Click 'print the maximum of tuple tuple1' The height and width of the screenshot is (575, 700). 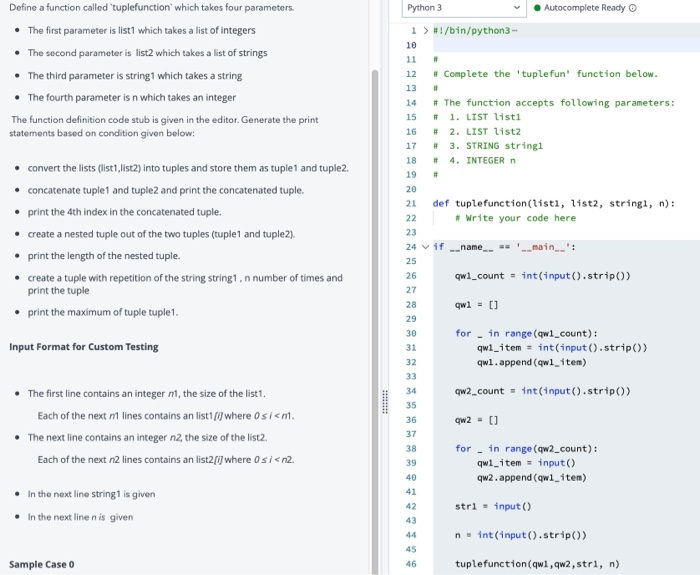pos(103,312)
